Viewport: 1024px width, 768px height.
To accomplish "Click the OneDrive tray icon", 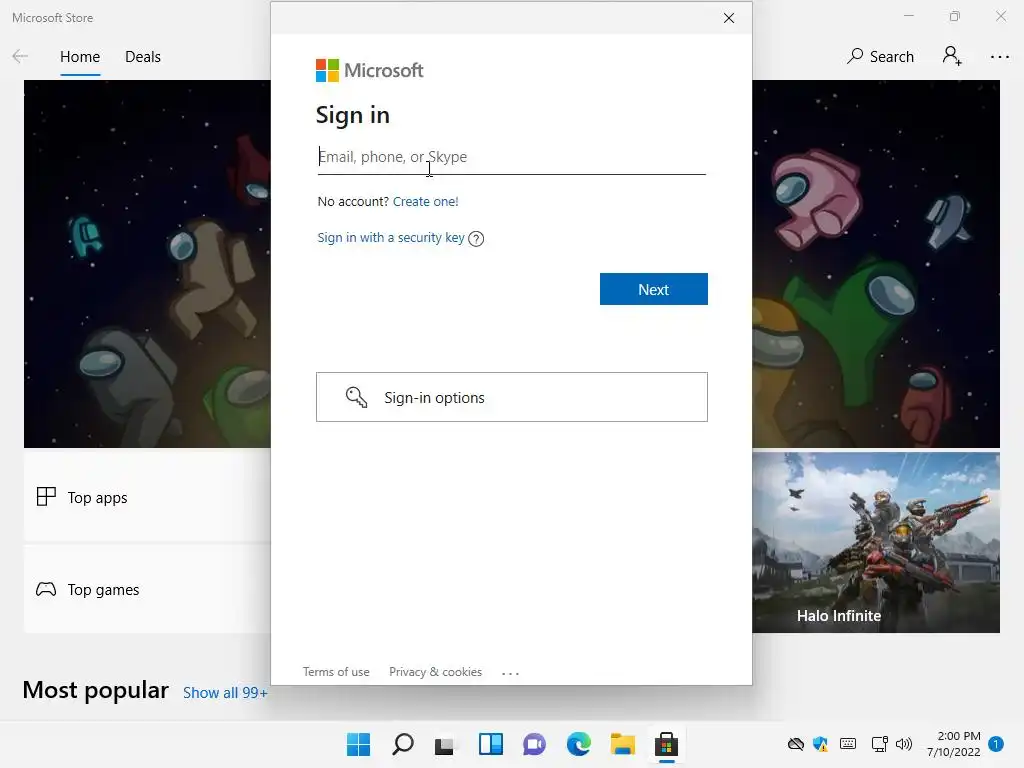I will click(x=795, y=744).
